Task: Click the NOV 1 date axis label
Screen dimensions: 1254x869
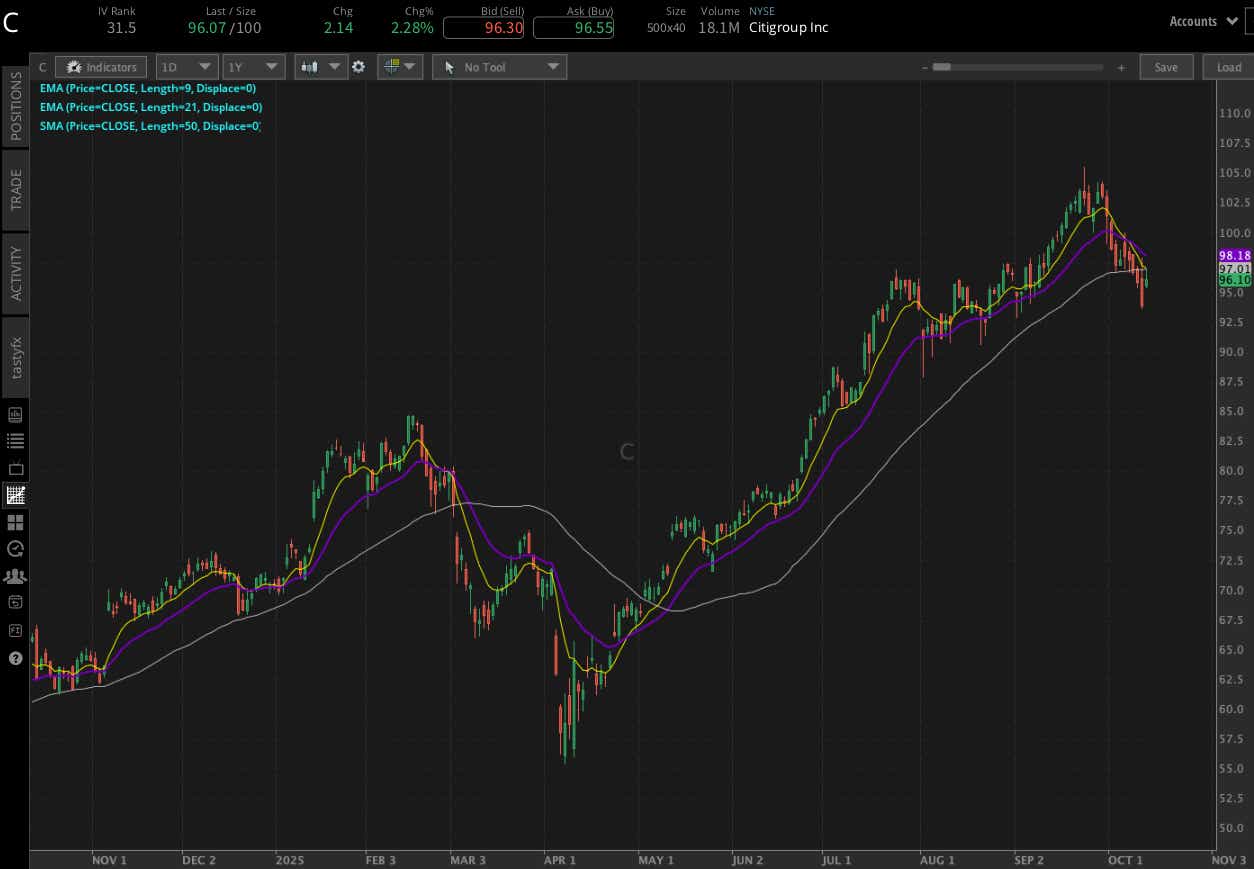Action: (109, 860)
